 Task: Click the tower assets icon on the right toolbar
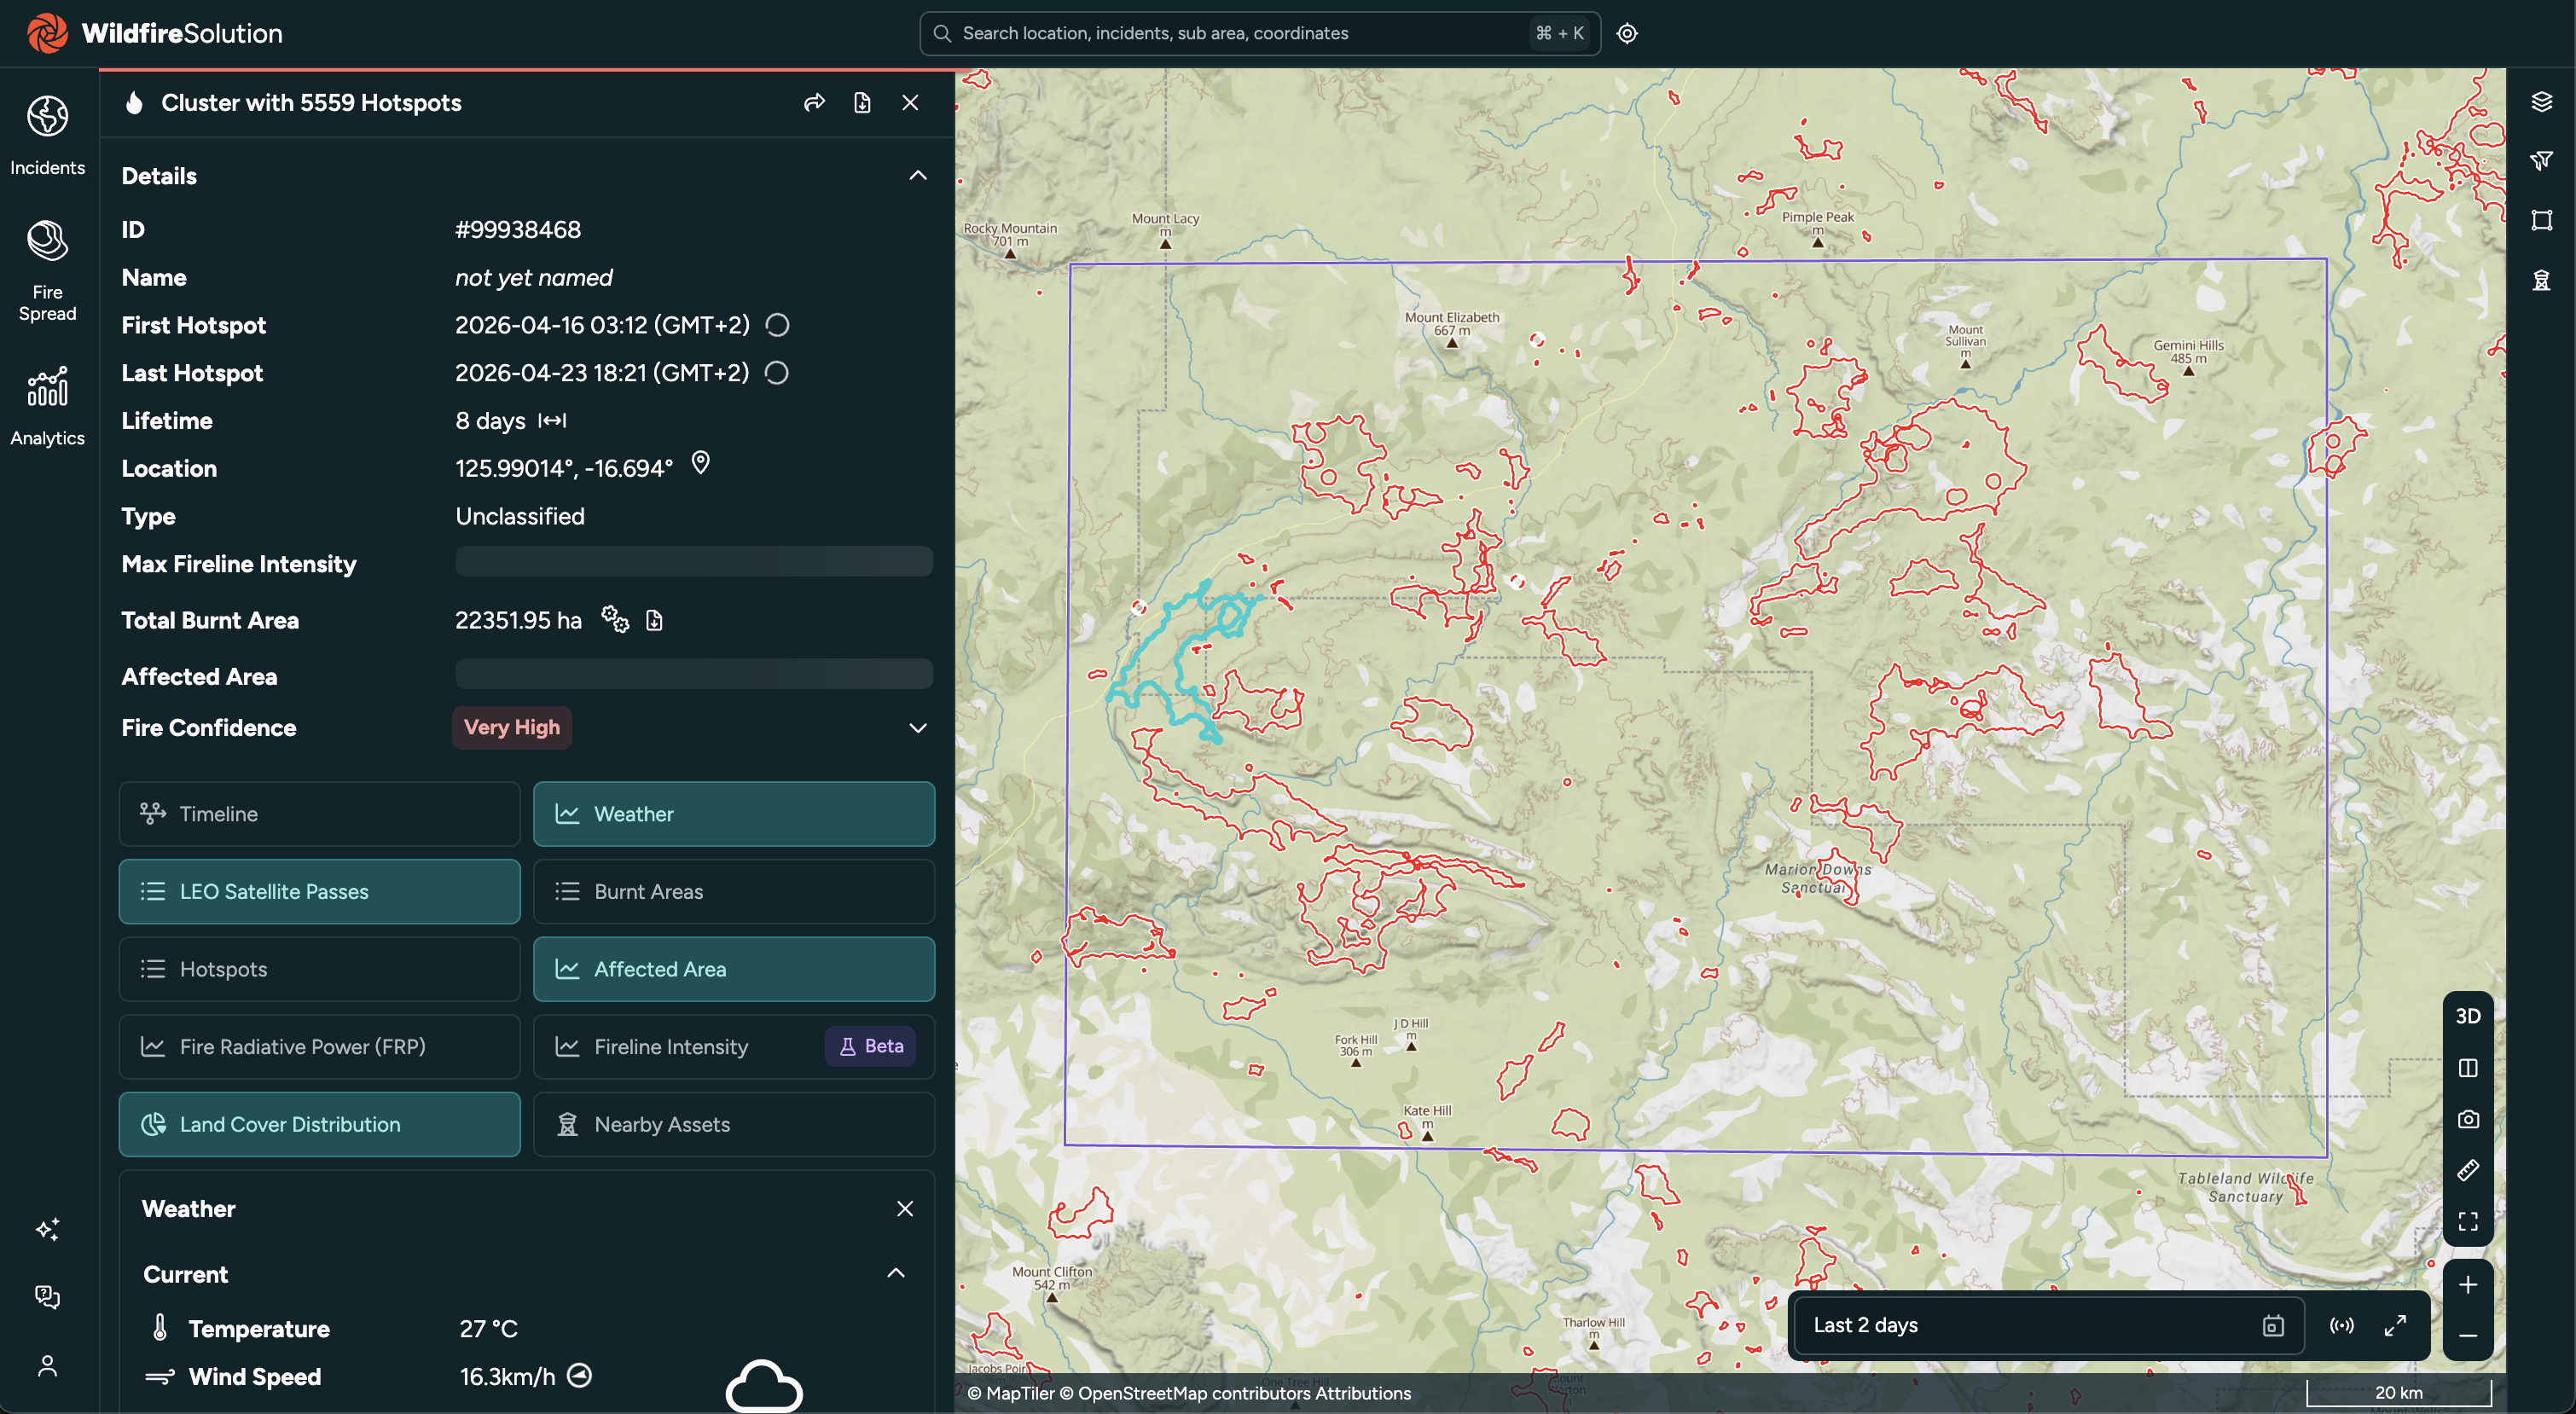point(2541,280)
